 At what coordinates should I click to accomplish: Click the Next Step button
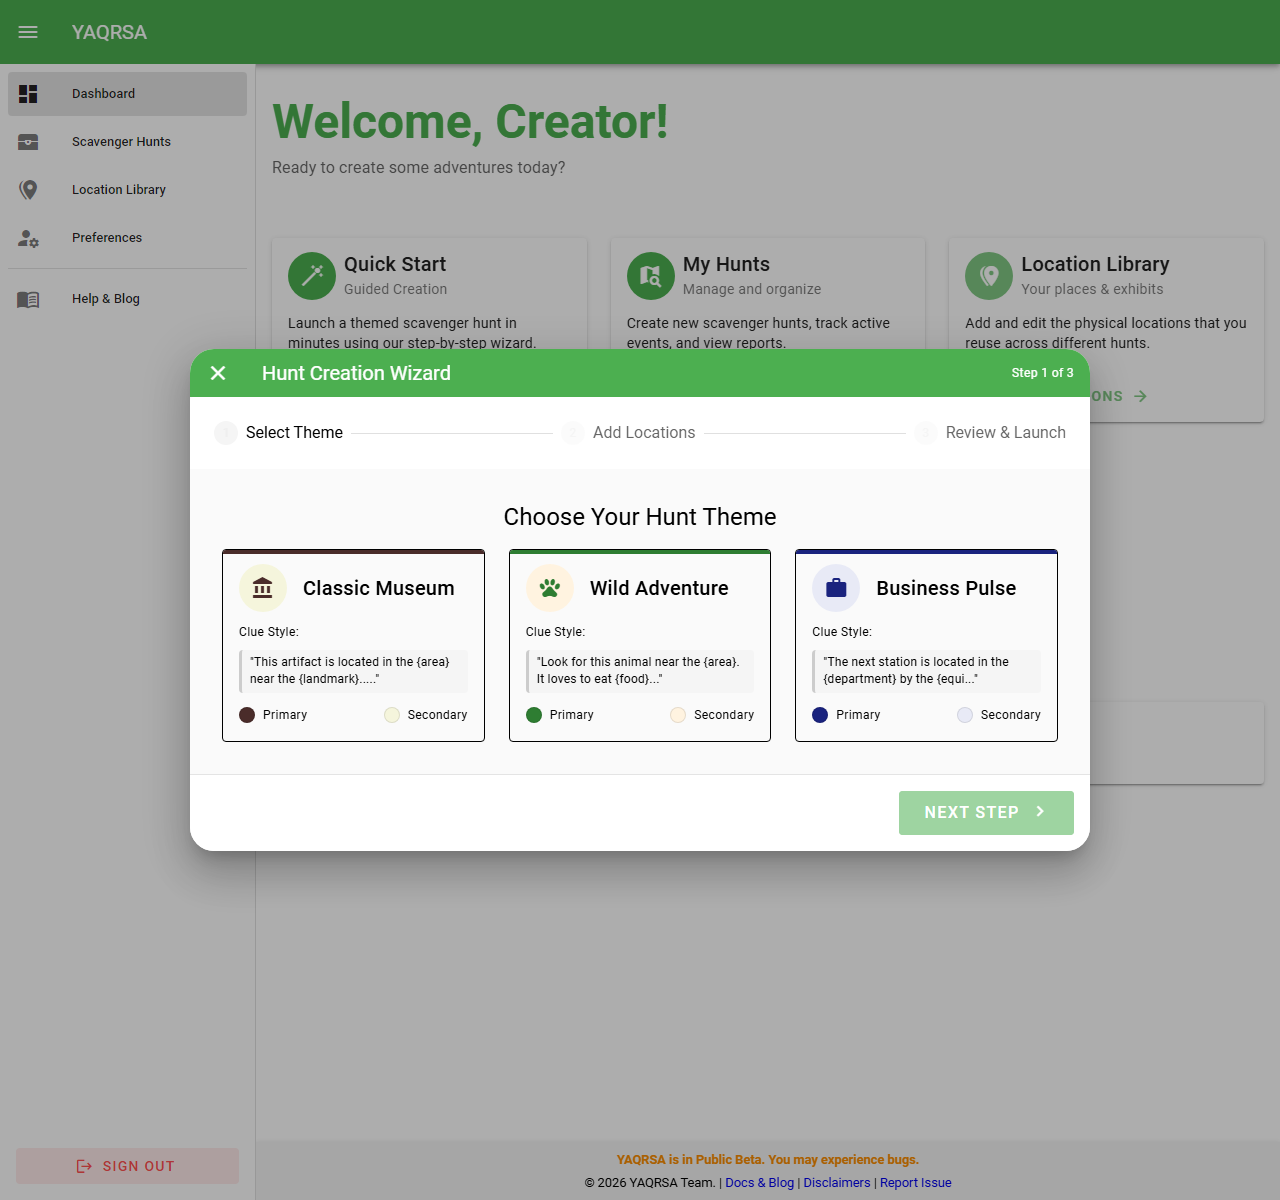tap(986, 813)
